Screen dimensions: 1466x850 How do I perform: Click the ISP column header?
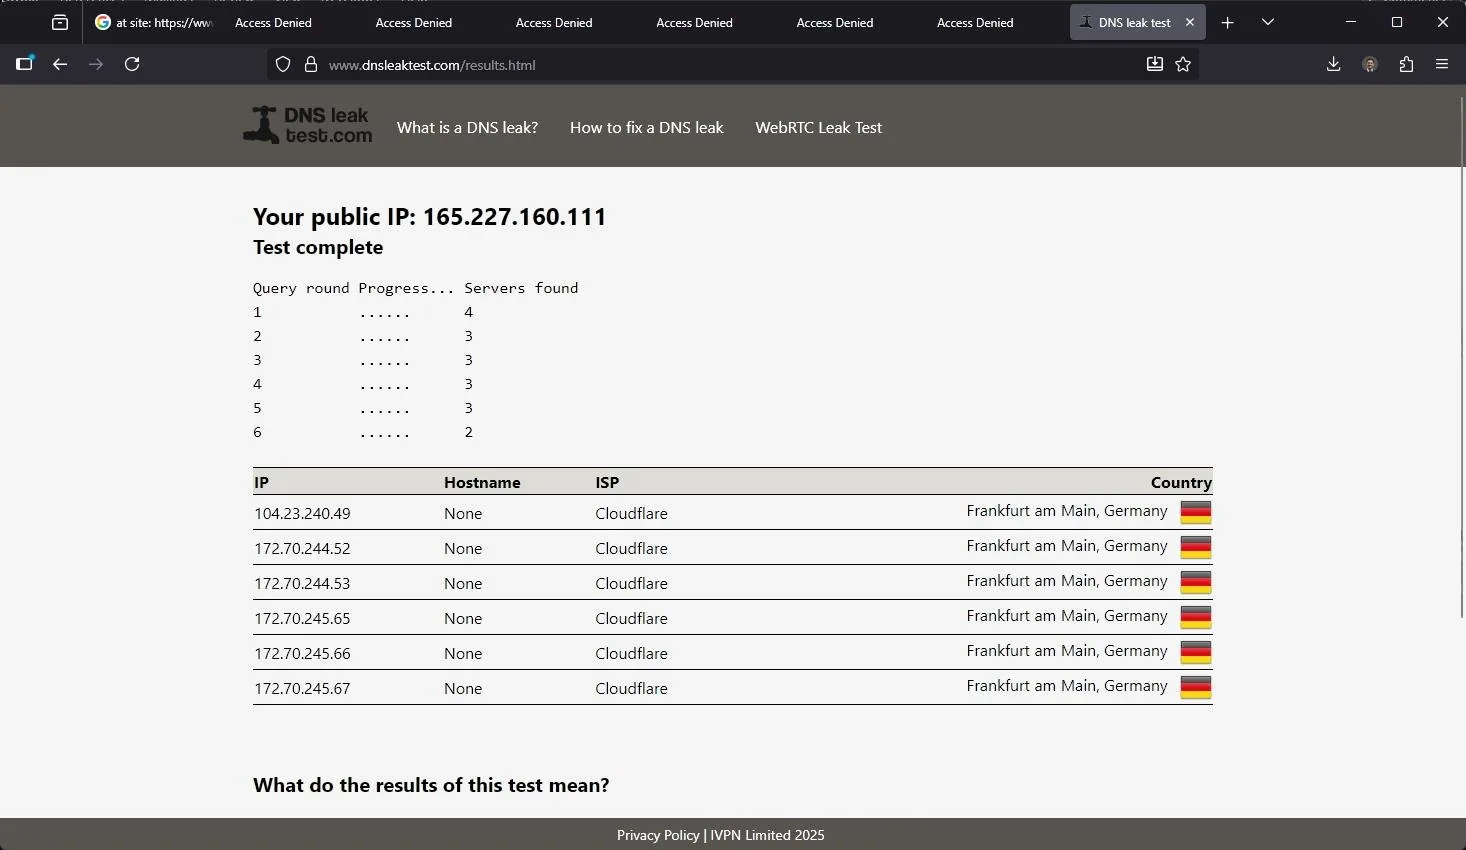pyautogui.click(x=607, y=482)
